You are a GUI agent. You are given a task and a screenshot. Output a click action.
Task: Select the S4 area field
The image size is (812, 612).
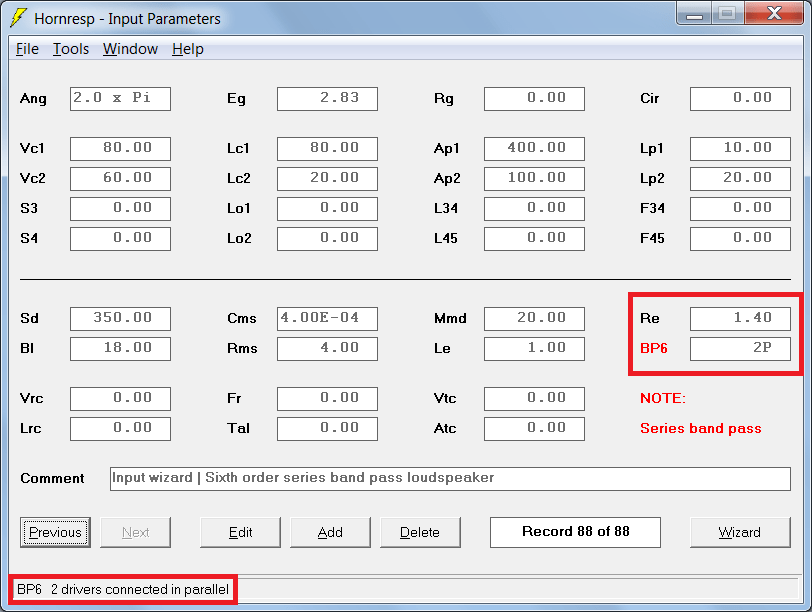click(120, 239)
